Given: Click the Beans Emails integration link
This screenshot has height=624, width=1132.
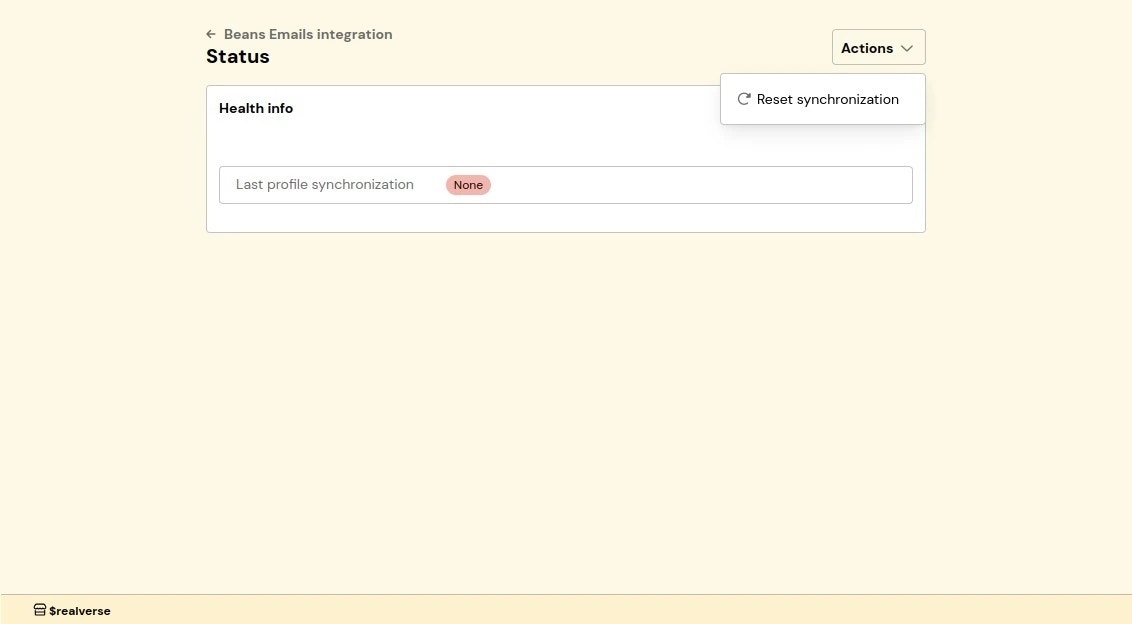Looking at the screenshot, I should pos(308,33).
